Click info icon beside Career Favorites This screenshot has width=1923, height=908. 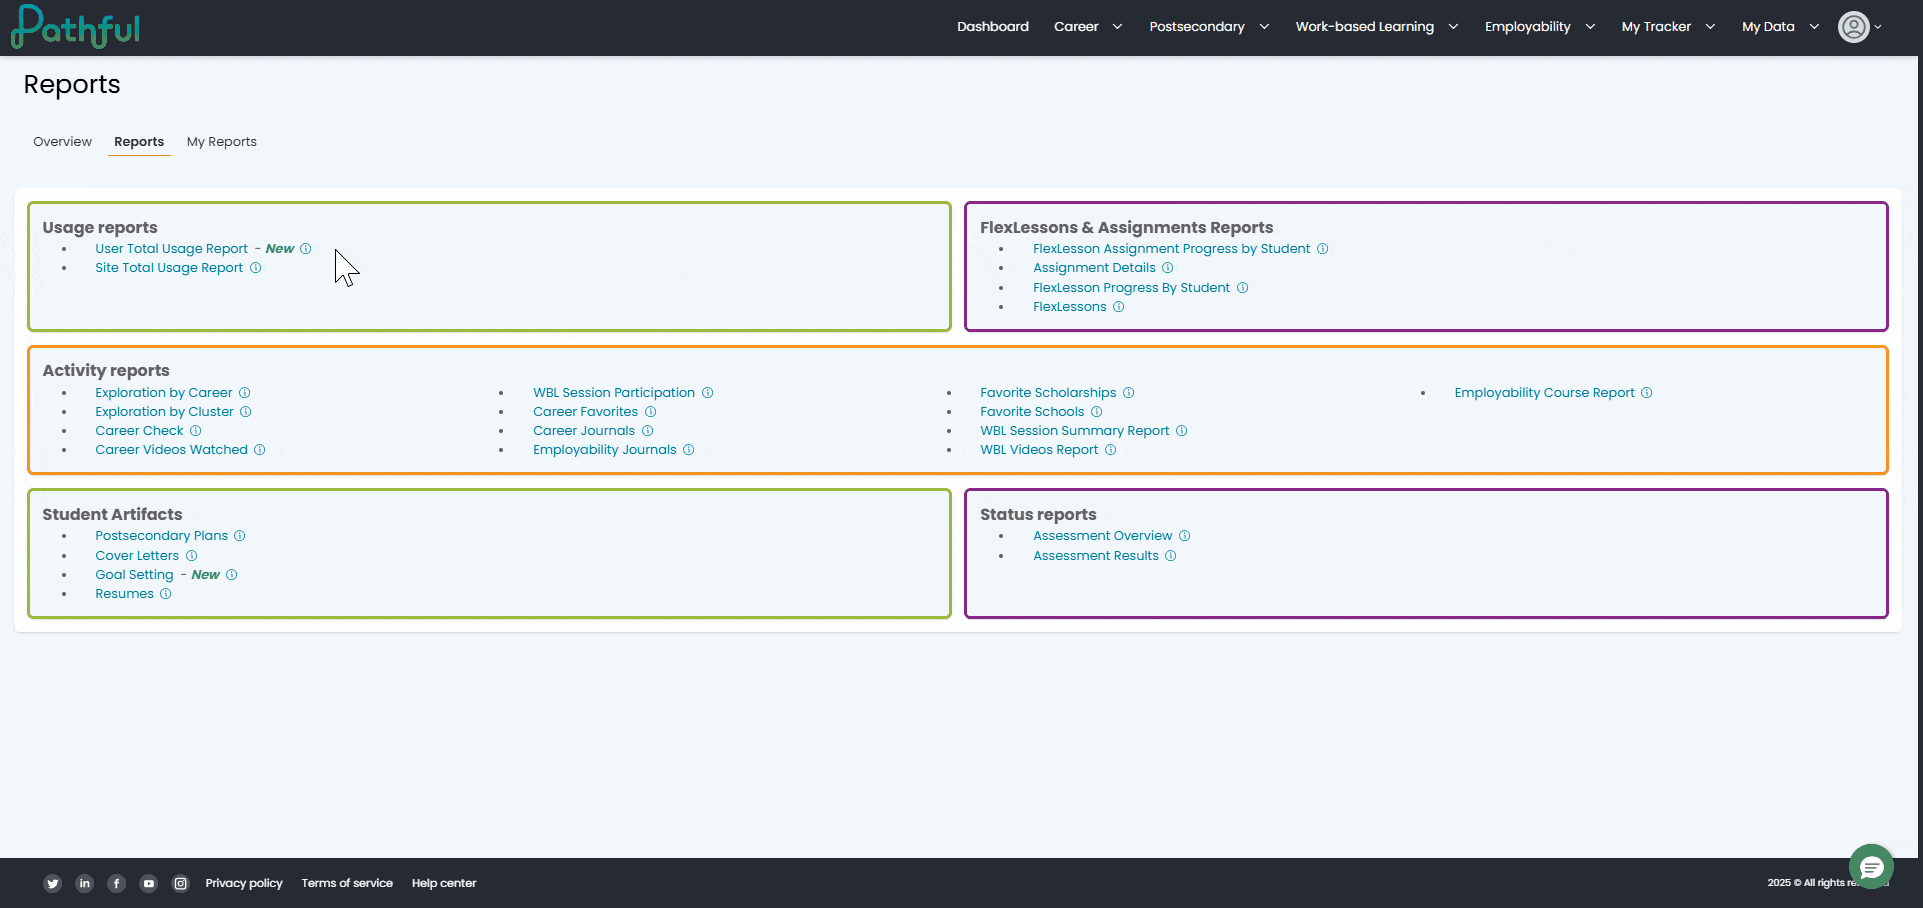pyautogui.click(x=651, y=412)
